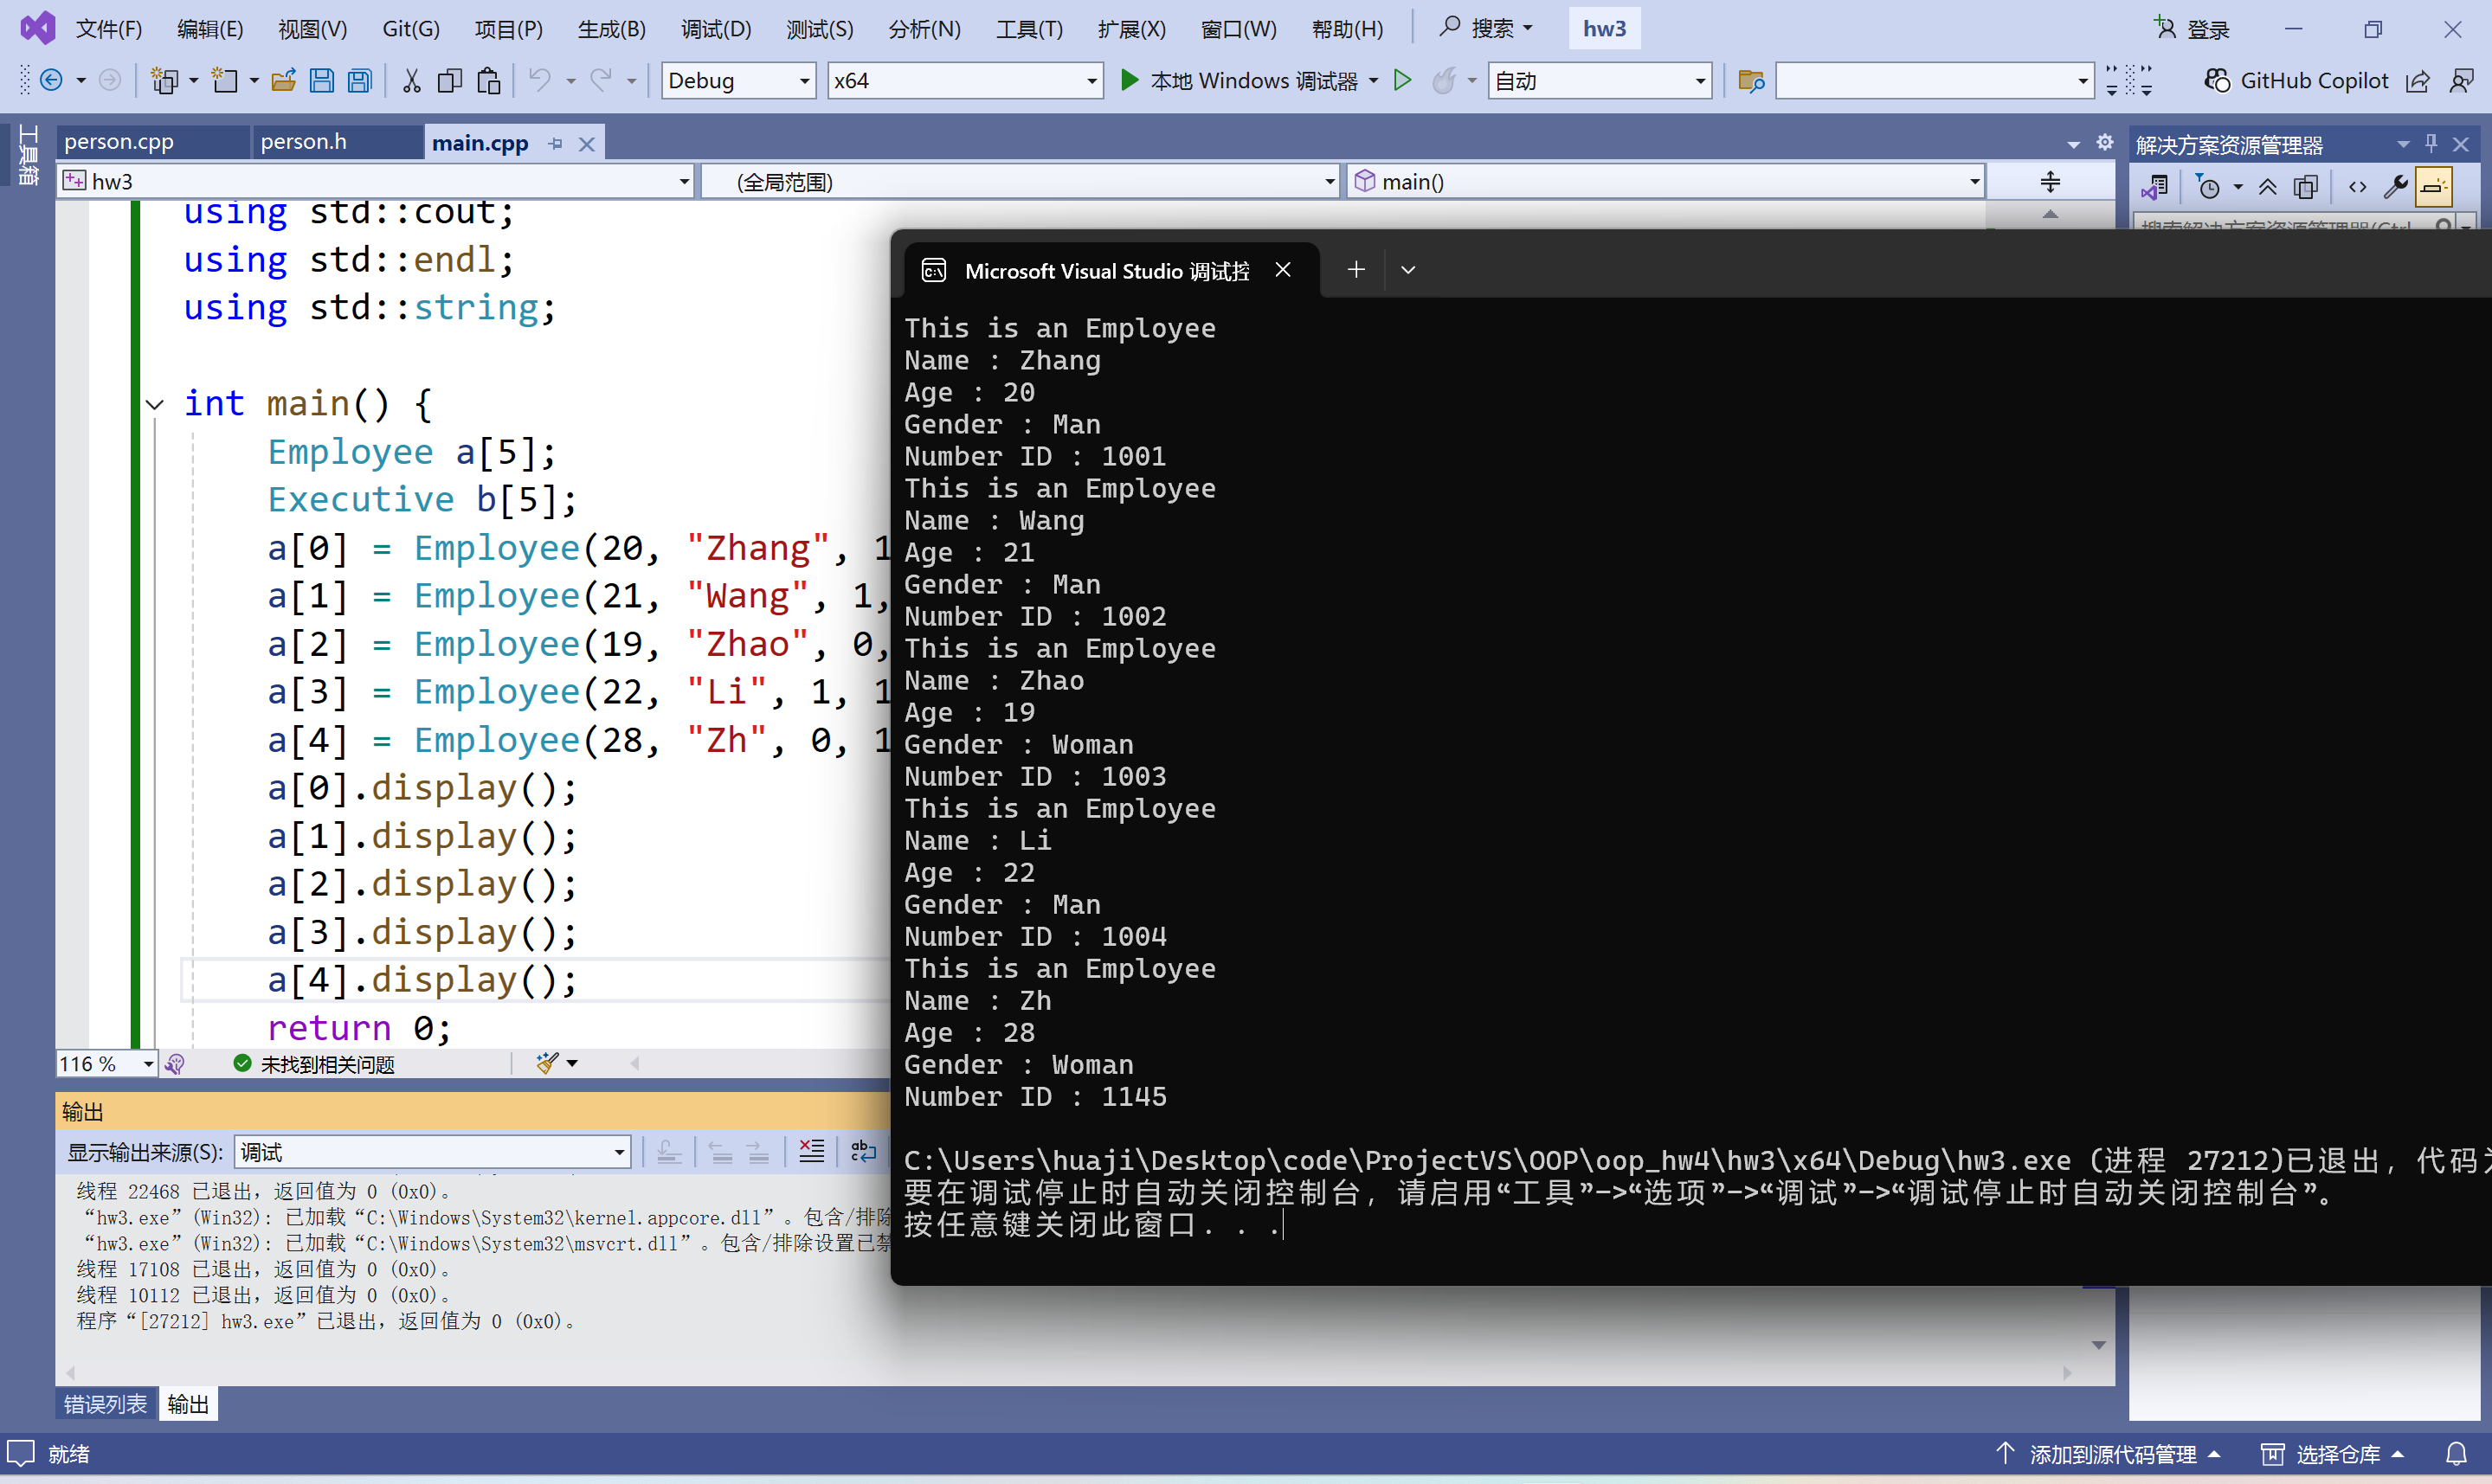Click the Paste clipboard icon

(488, 81)
